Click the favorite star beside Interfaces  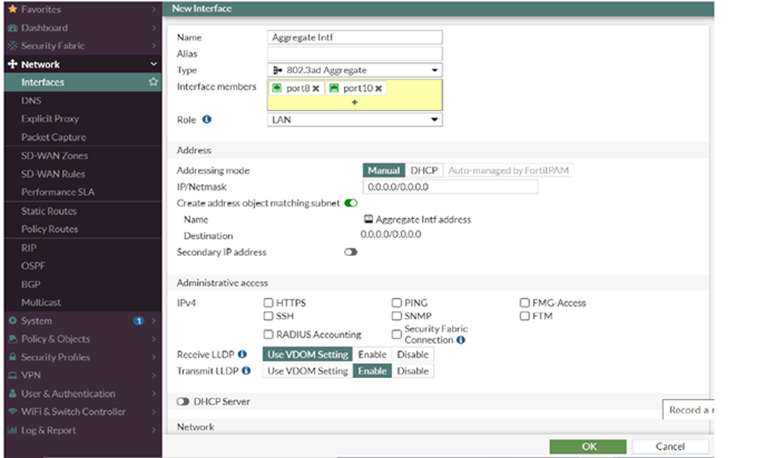click(153, 82)
